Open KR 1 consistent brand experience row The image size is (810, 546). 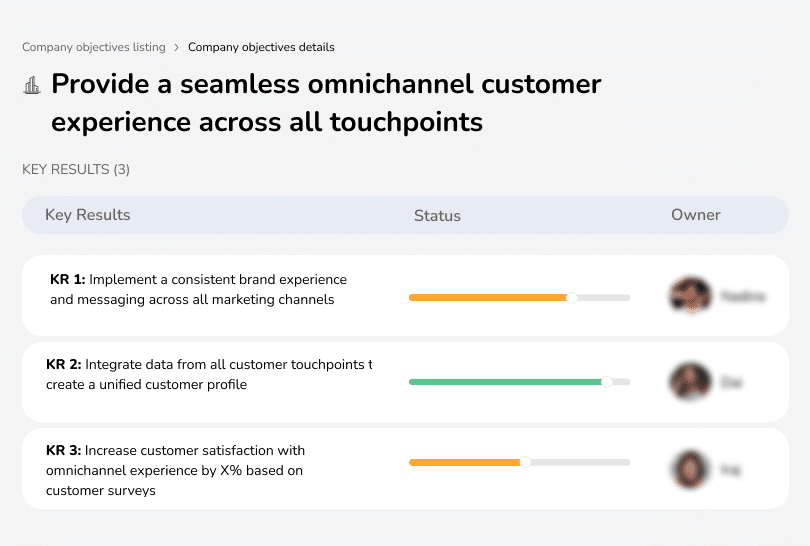[x=198, y=289]
